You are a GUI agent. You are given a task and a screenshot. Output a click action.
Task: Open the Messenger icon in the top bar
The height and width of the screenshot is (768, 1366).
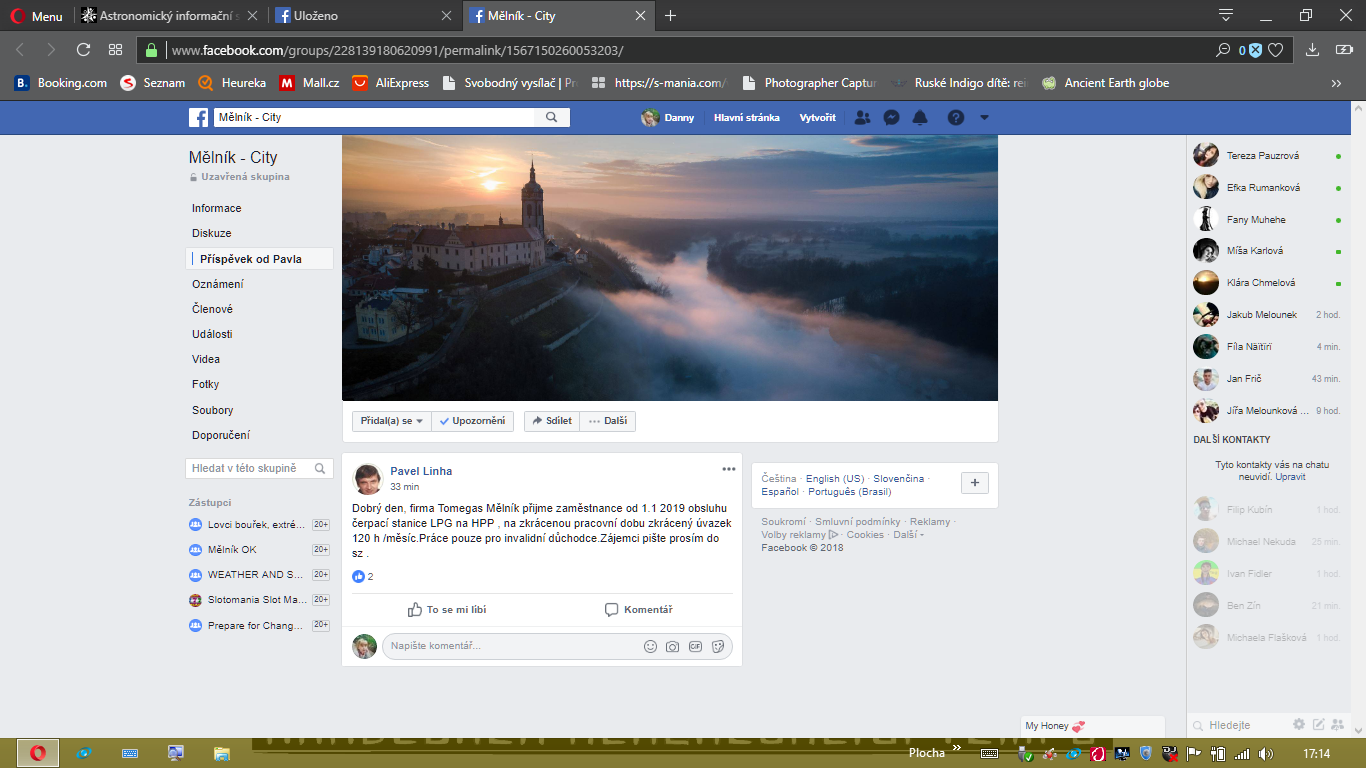pyautogui.click(x=891, y=117)
